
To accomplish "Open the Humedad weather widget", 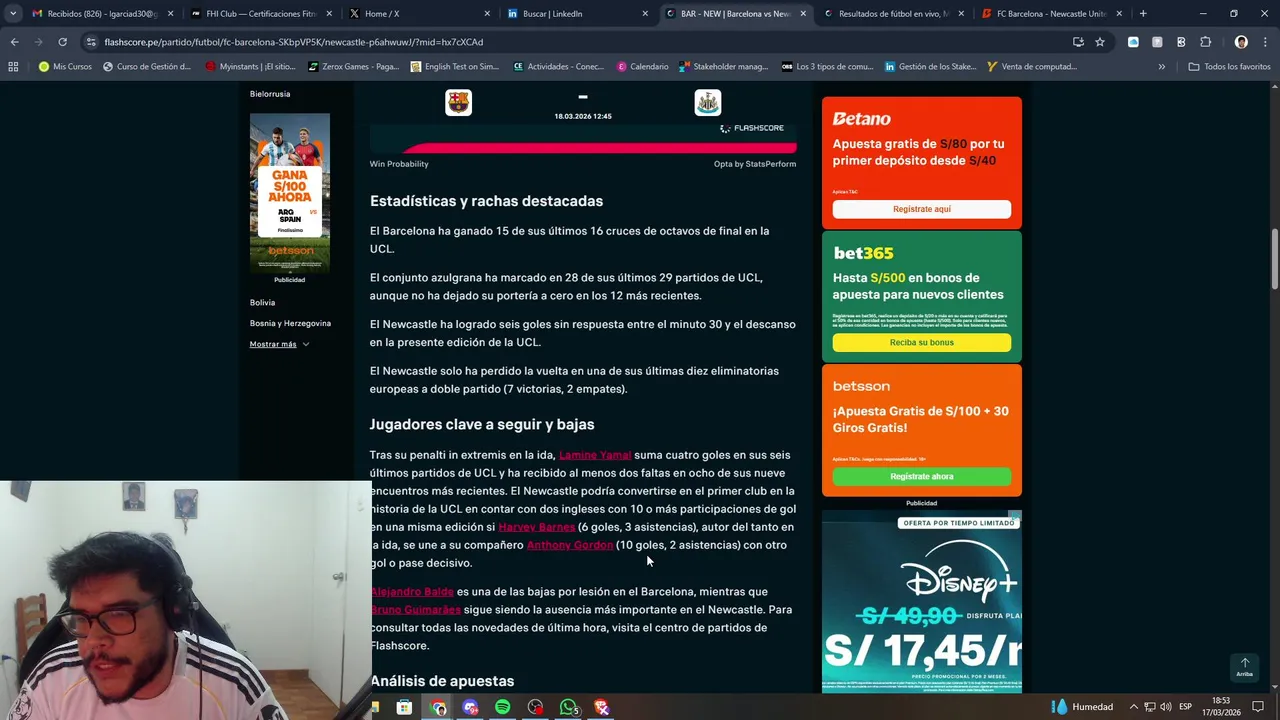I will pyautogui.click(x=1082, y=707).
